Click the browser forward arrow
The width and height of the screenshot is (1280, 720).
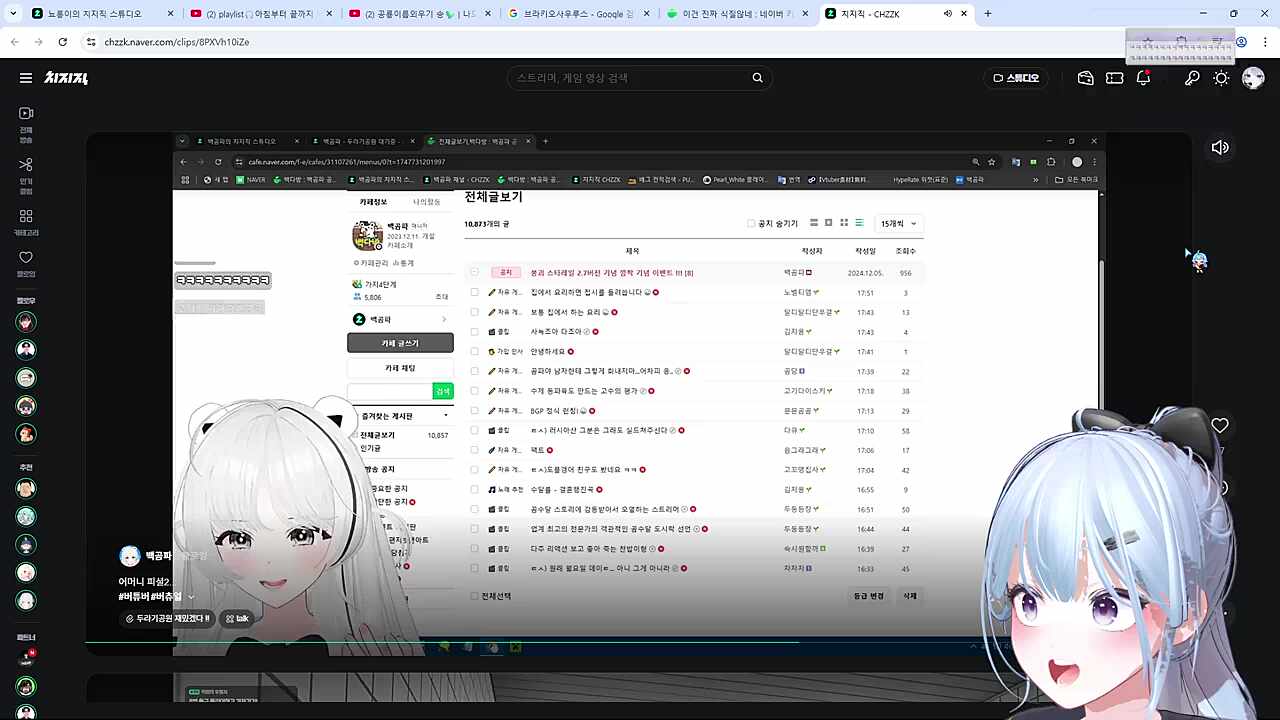click(38, 42)
